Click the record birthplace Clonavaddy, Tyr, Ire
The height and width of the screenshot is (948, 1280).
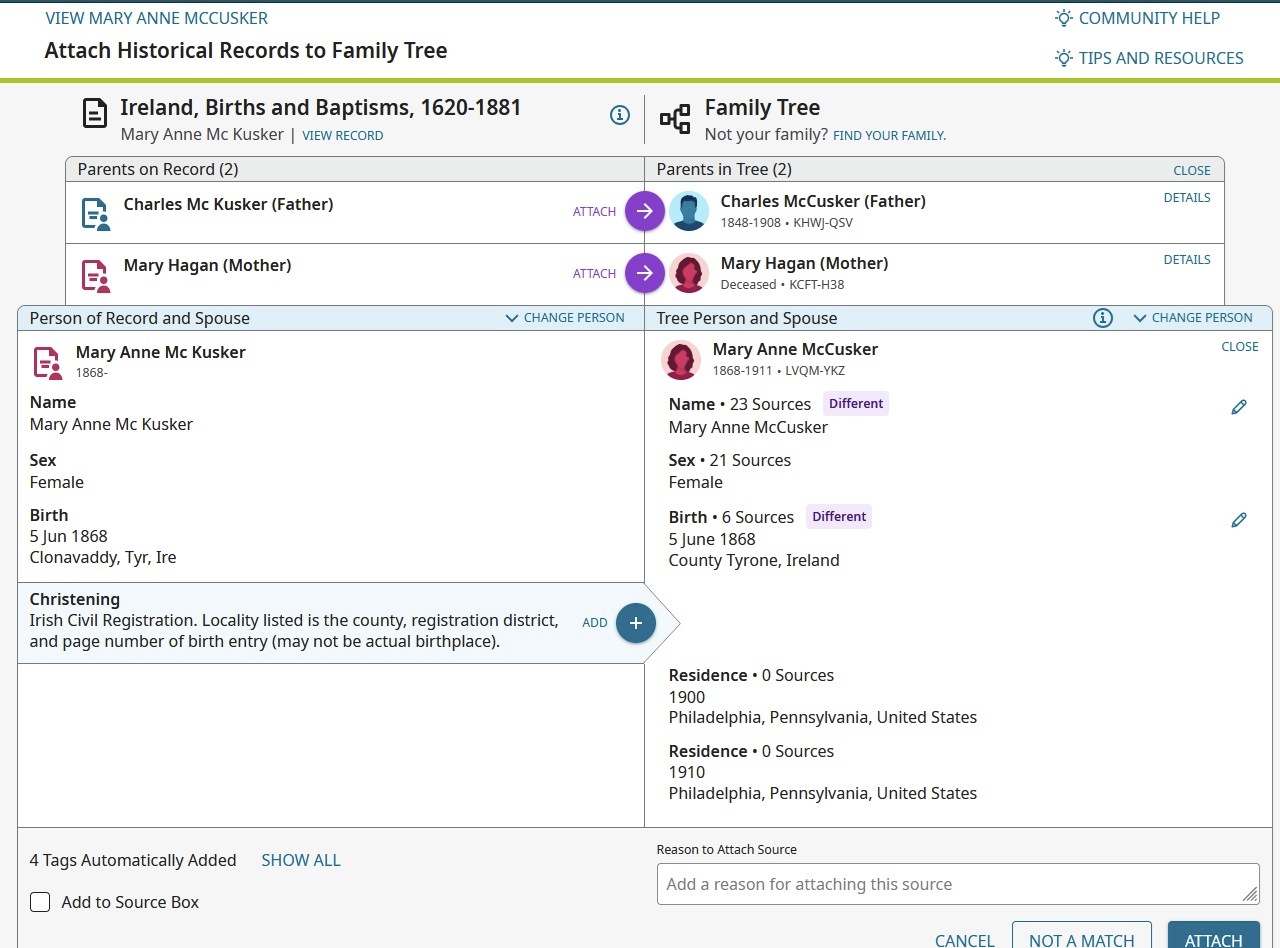coord(103,557)
